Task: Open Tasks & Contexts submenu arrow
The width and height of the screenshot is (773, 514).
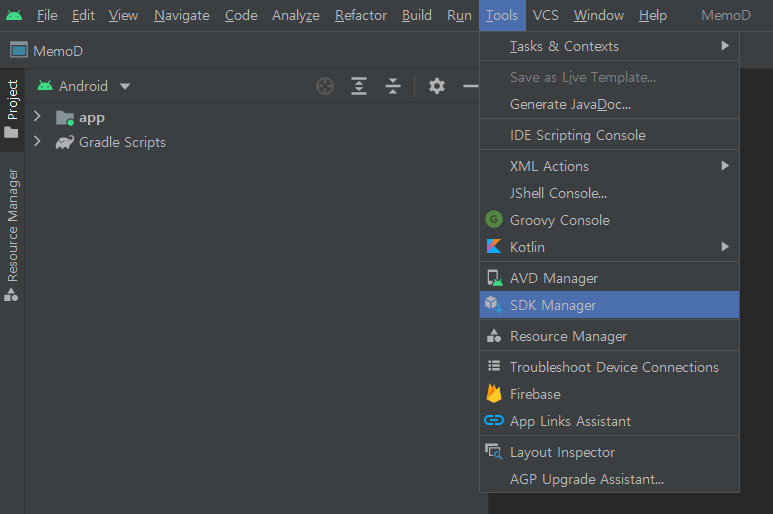Action: 725,46
